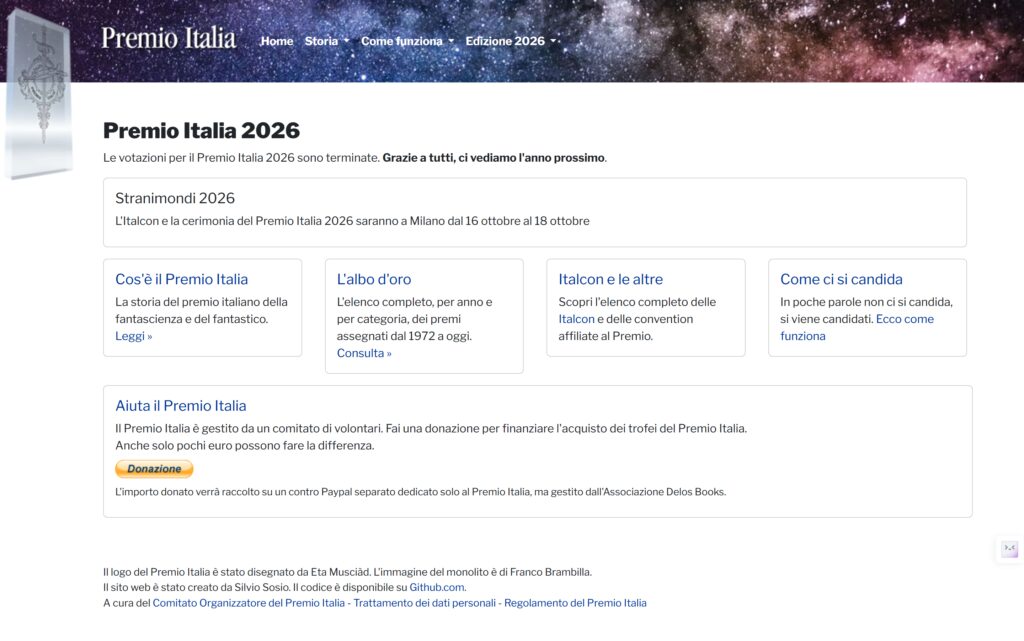This screenshot has width=1024, height=641.
Task: Expand the Come funziona dropdown menu
Action: (x=407, y=41)
